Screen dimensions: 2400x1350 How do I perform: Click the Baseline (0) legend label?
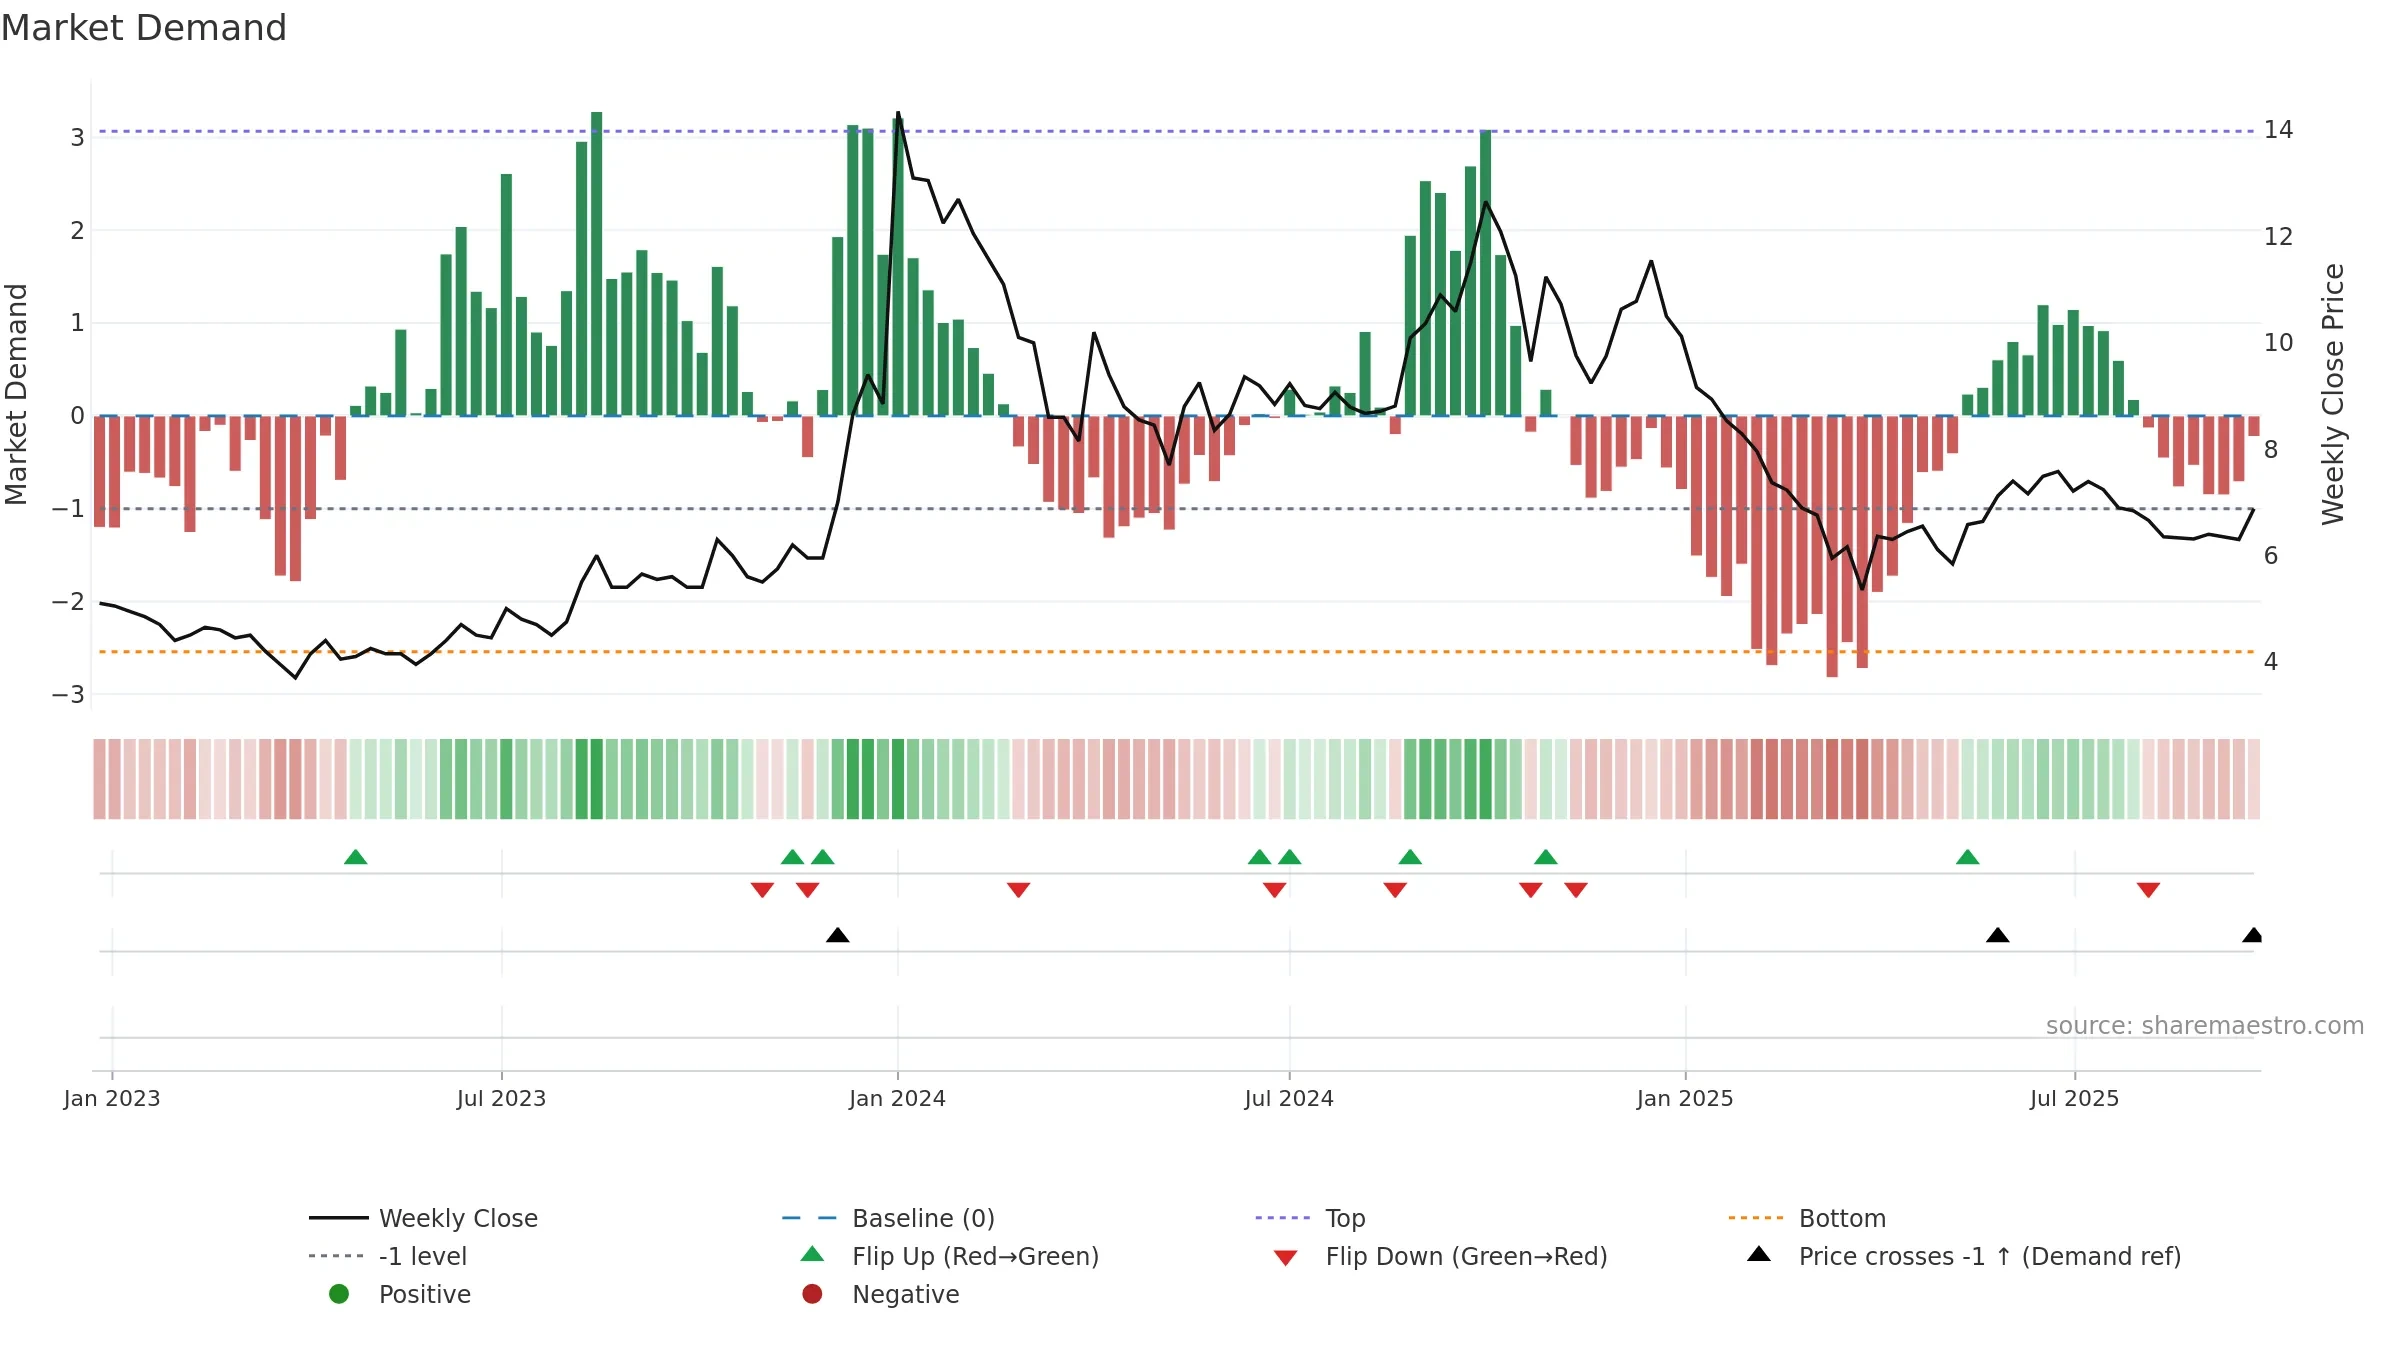click(x=923, y=1218)
